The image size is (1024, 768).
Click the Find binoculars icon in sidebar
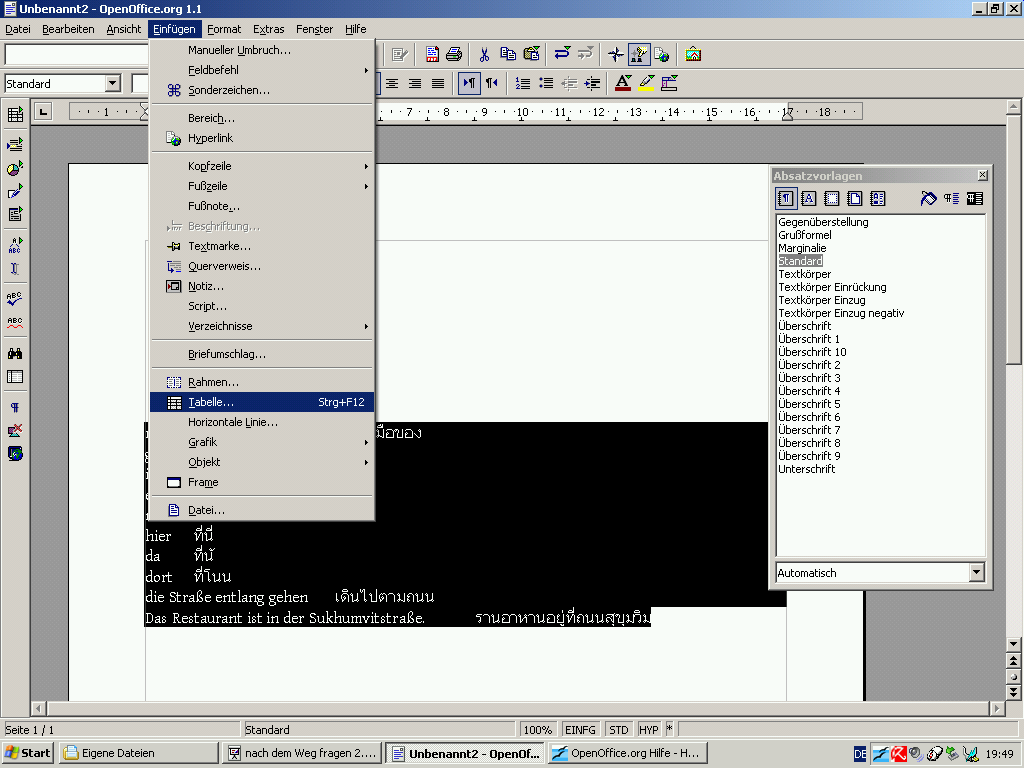tap(15, 353)
